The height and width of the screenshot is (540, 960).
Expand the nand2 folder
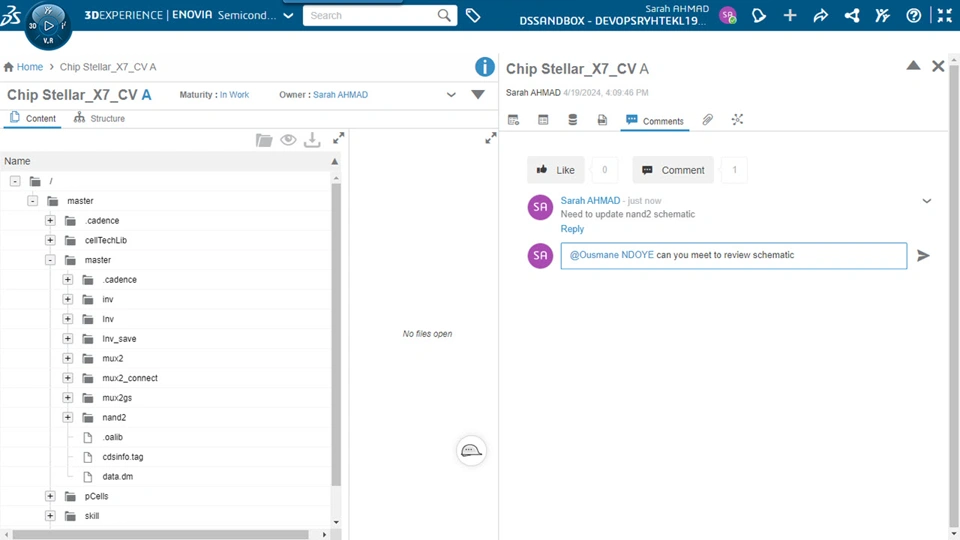68,417
